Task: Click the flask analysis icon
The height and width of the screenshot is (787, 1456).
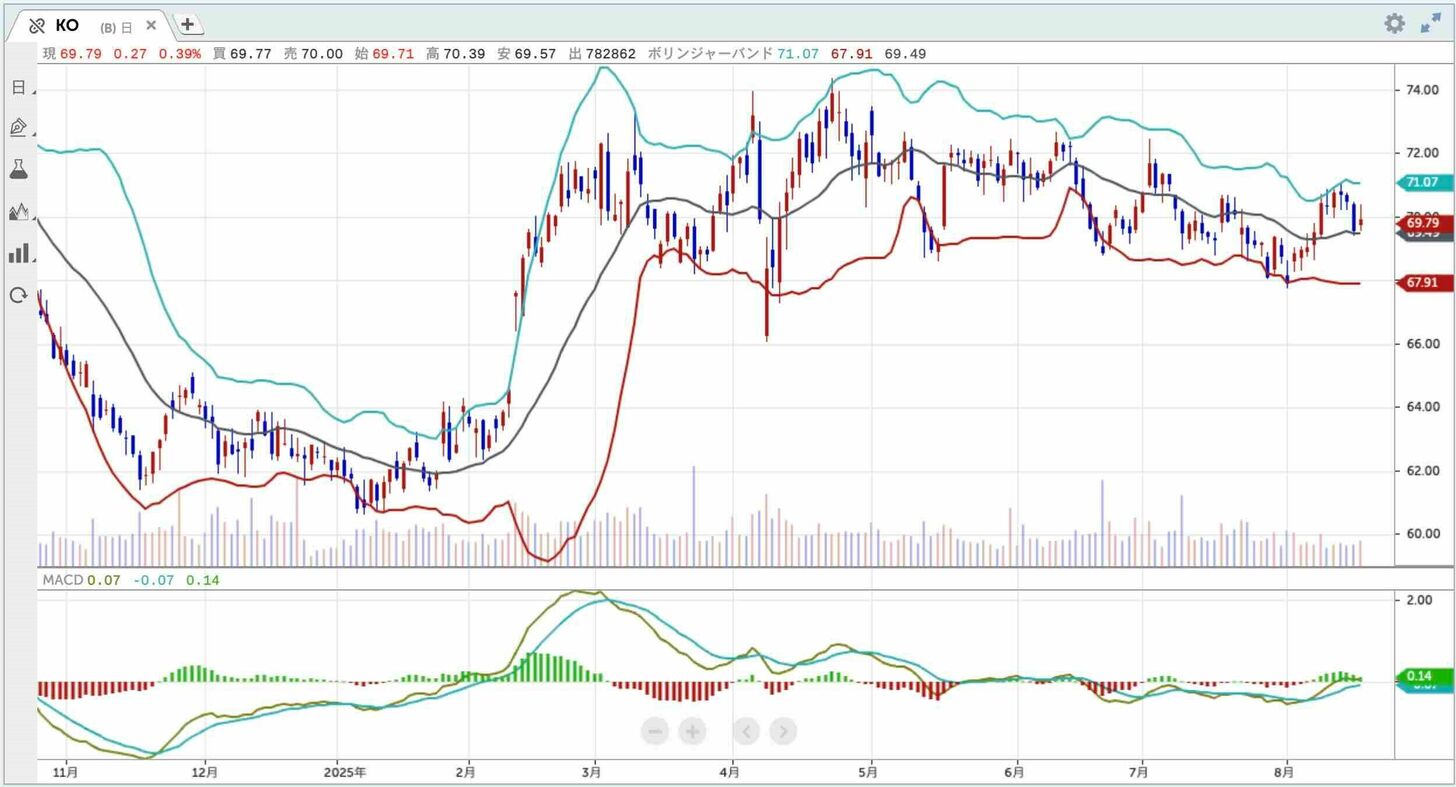Action: 19,169
